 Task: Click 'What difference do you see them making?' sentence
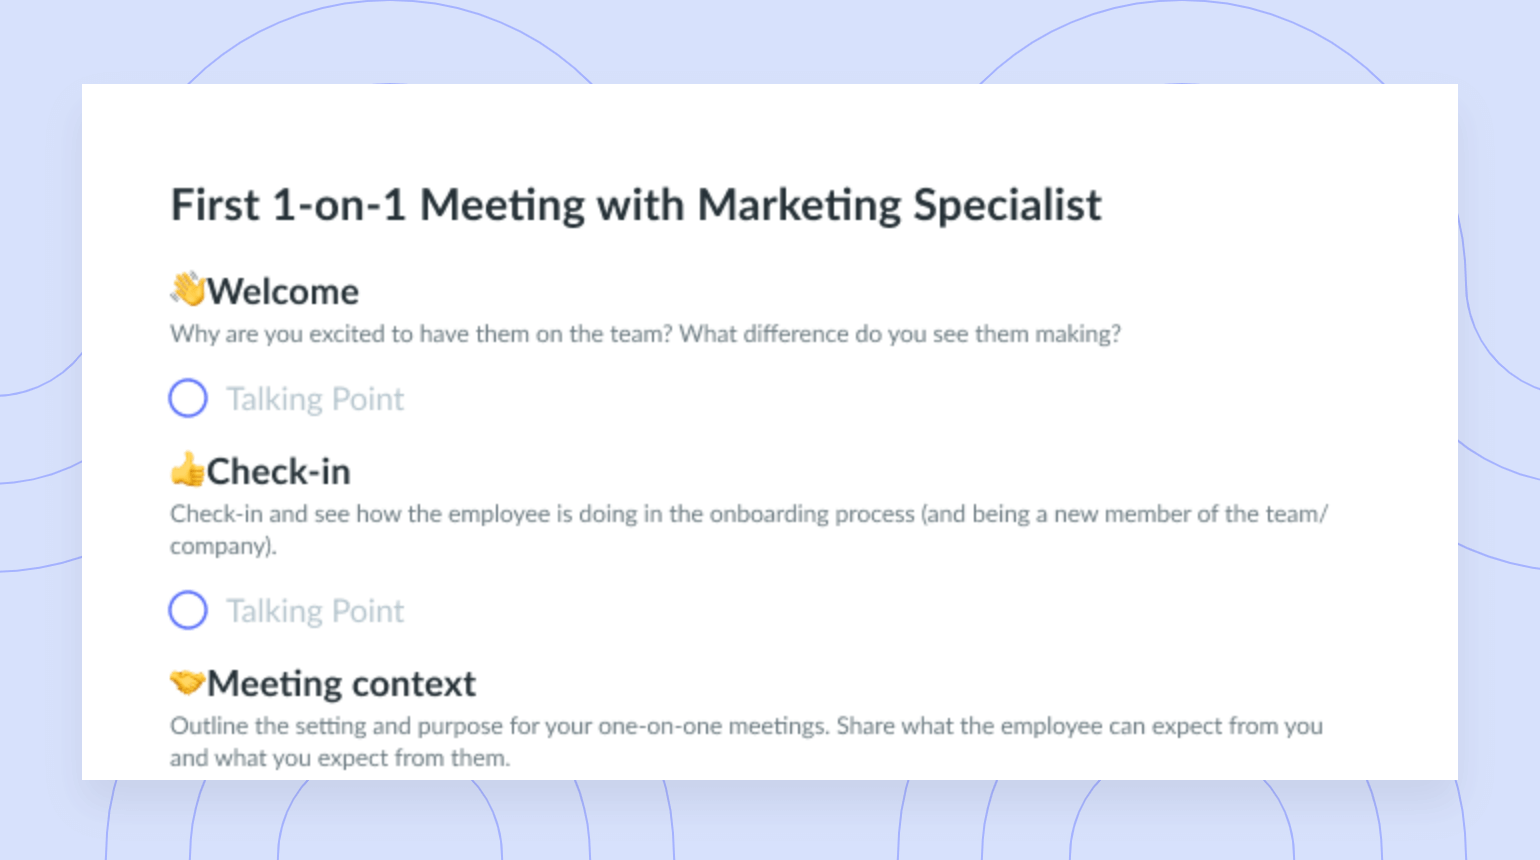coord(900,334)
